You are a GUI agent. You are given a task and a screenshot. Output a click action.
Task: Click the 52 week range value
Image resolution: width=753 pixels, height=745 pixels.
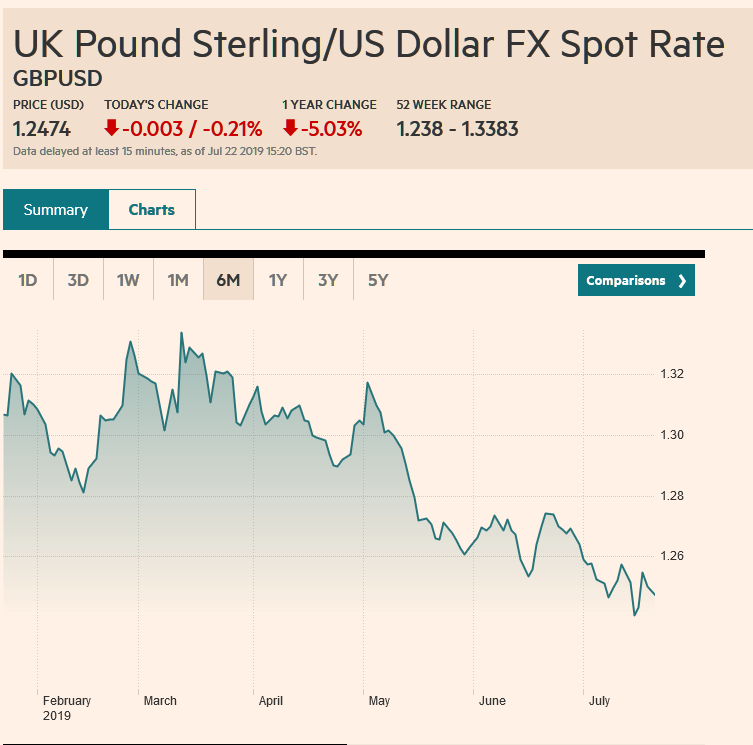pos(457,128)
